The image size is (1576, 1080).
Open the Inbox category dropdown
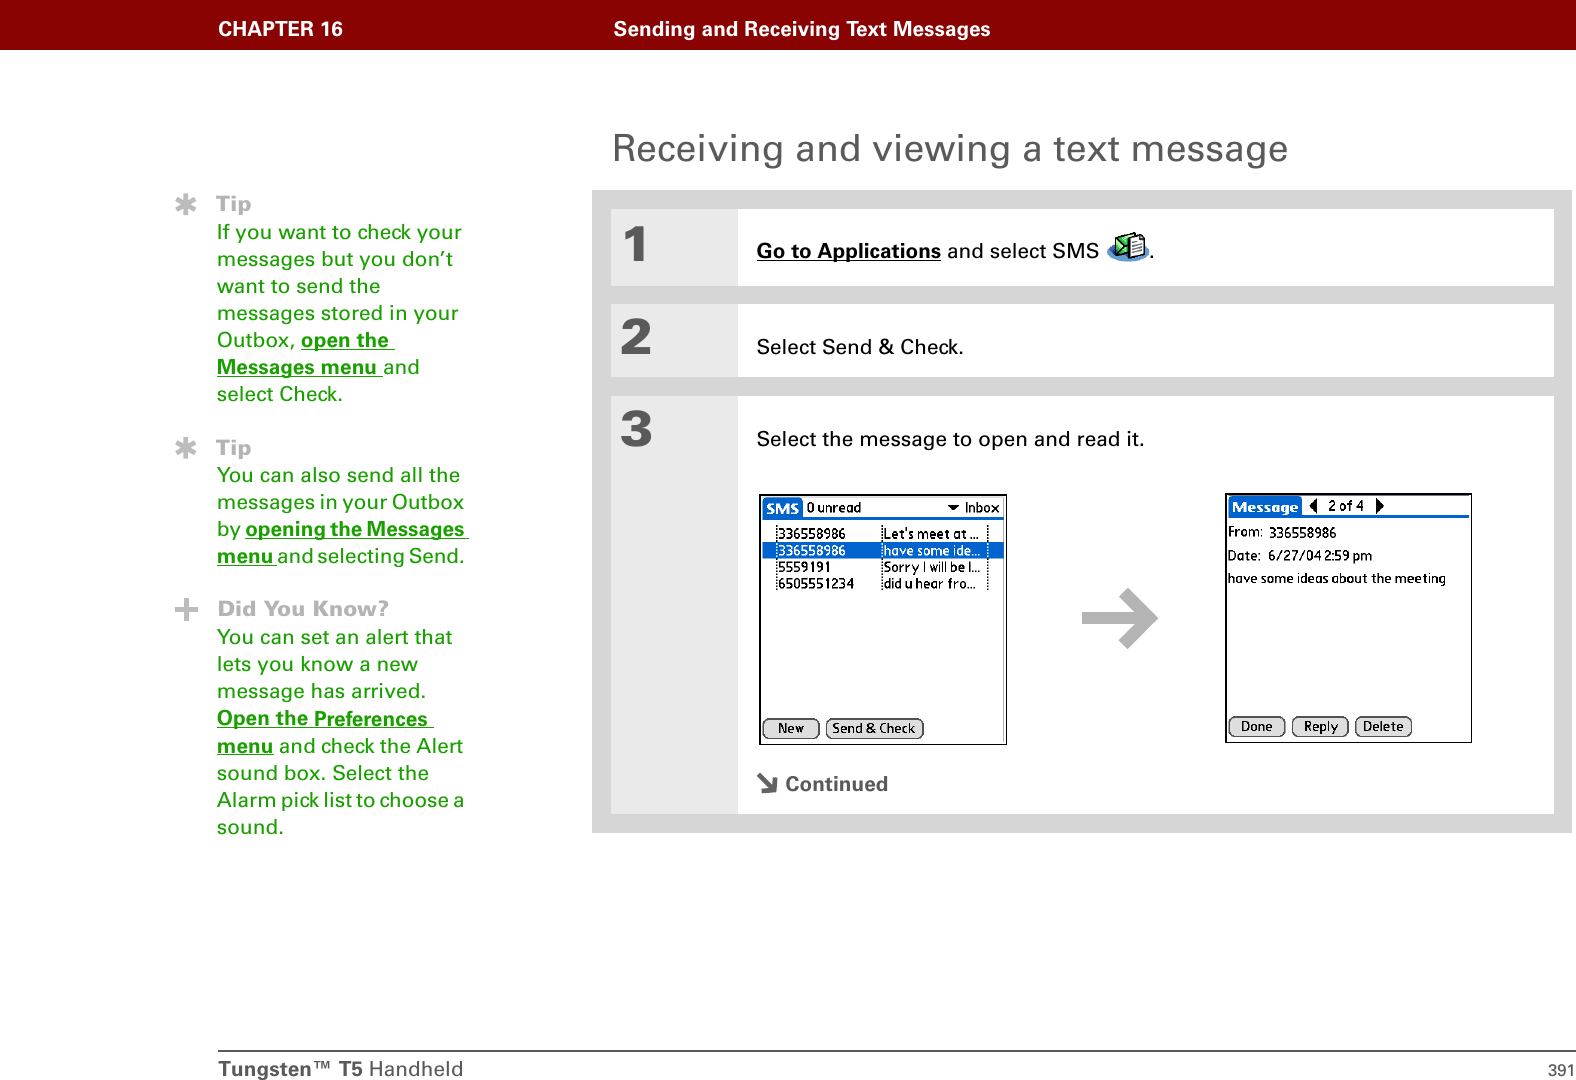tap(974, 508)
